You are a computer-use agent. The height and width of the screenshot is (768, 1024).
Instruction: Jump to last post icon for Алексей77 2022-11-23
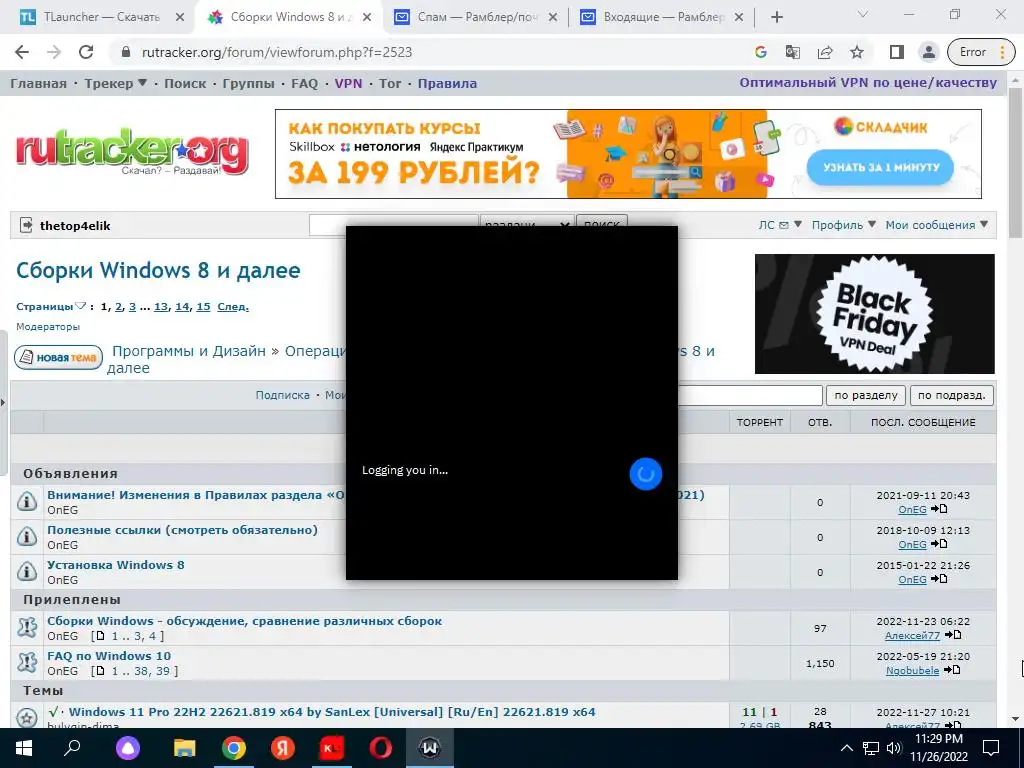953,635
